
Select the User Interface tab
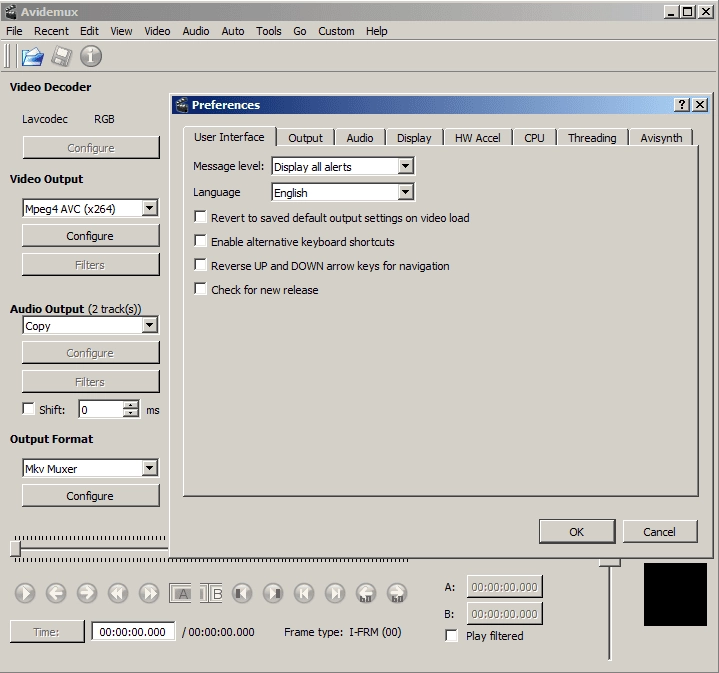[229, 137]
